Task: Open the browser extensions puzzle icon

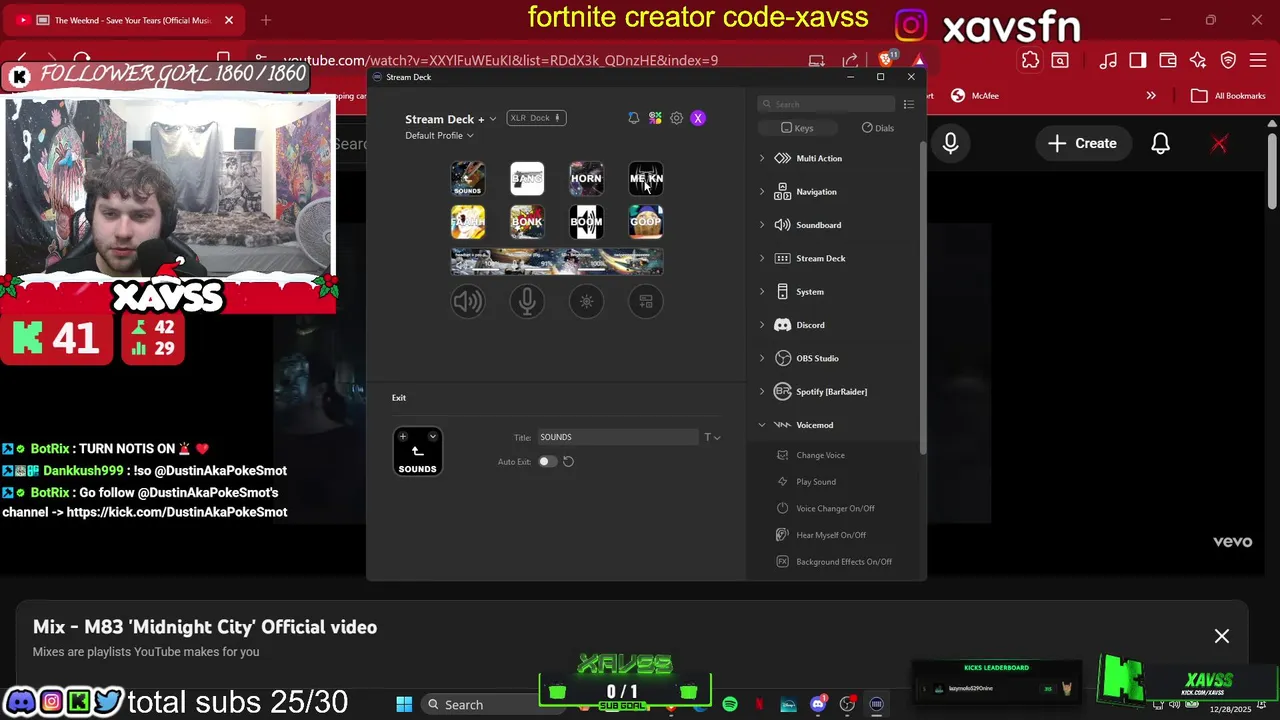Action: click(1030, 60)
